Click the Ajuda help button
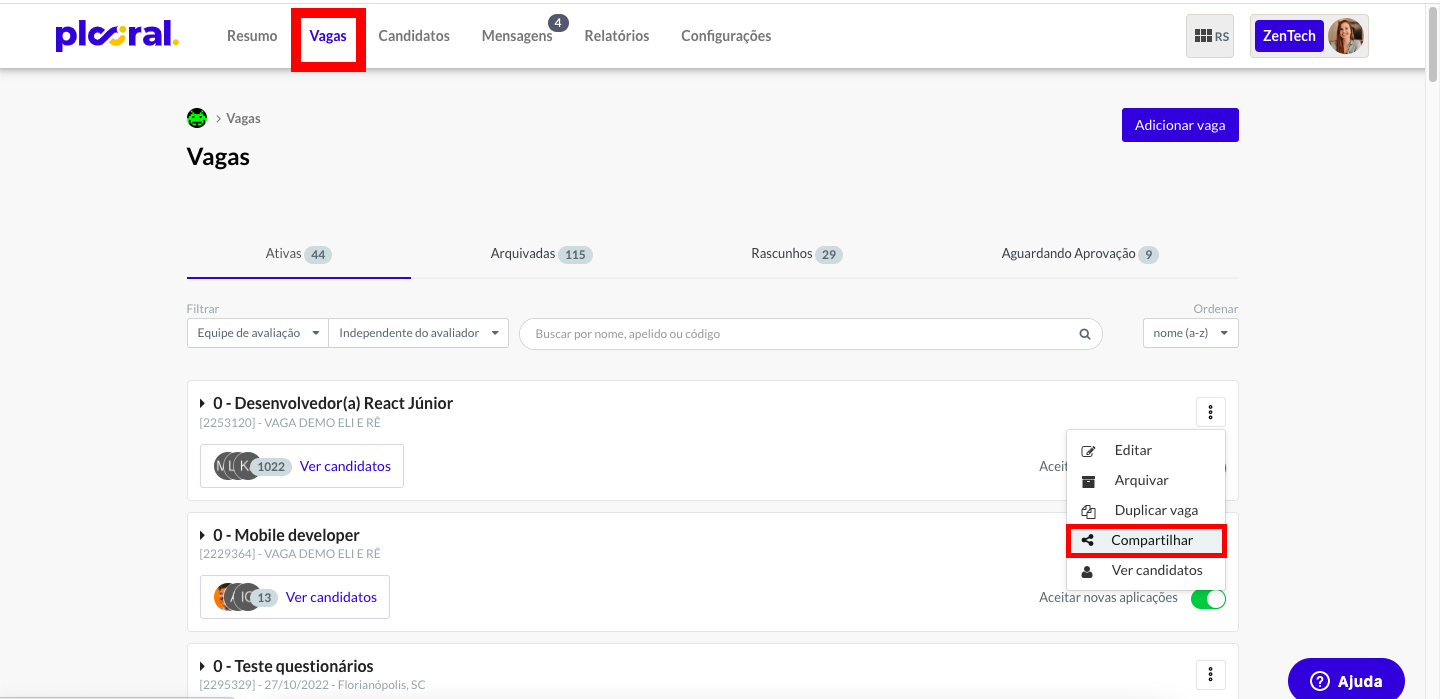1440x699 pixels. click(x=1346, y=681)
